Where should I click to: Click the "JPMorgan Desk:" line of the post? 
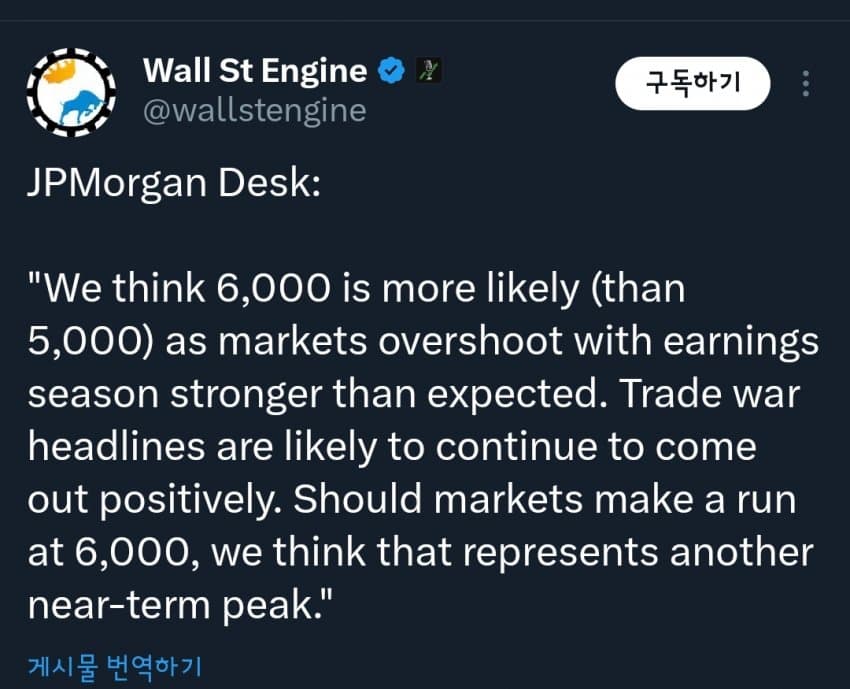click(174, 183)
